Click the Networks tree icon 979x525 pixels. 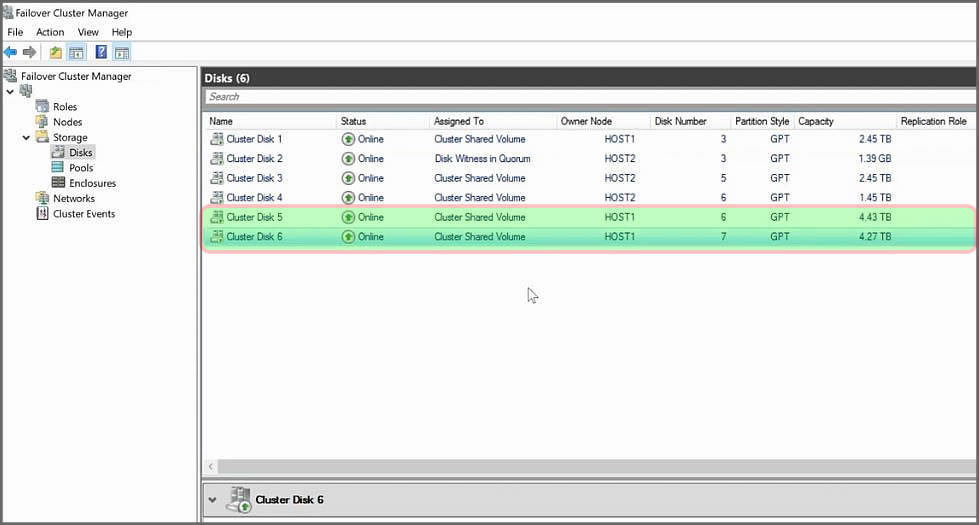tap(42, 198)
